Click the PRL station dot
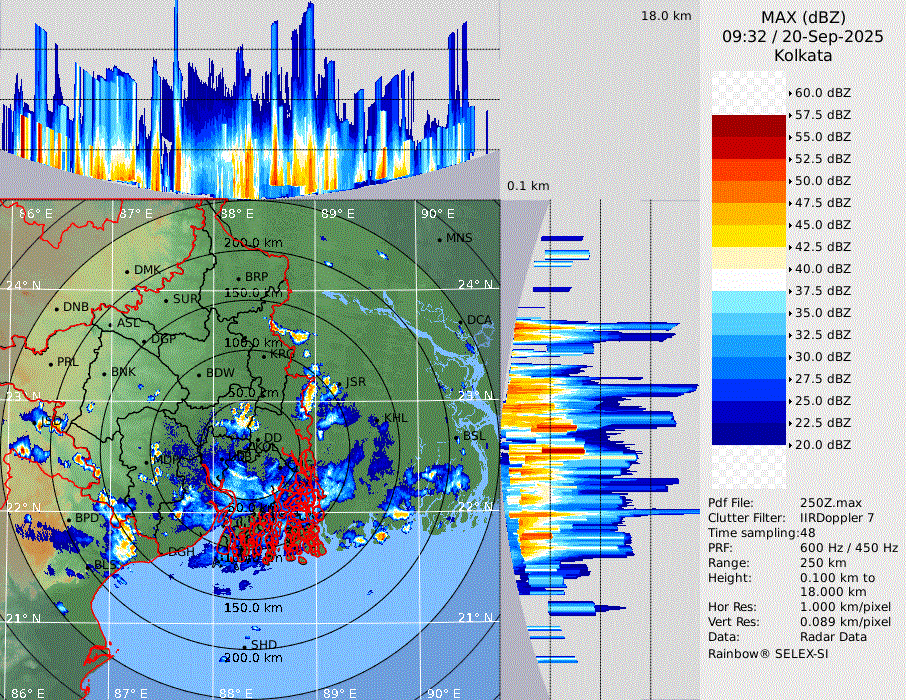 (50, 363)
